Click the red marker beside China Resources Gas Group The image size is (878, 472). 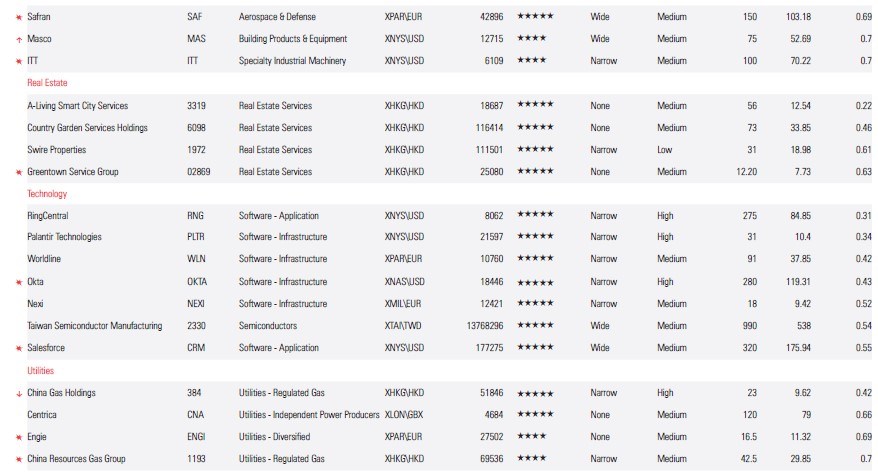tap(19, 459)
